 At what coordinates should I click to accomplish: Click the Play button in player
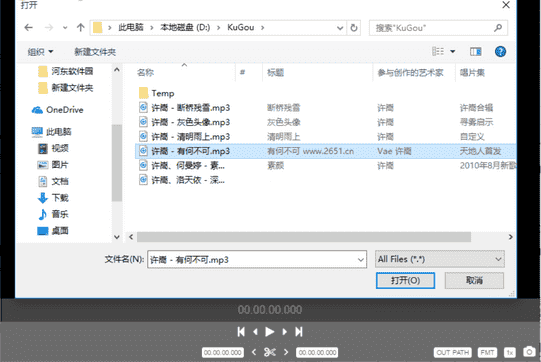point(269,332)
